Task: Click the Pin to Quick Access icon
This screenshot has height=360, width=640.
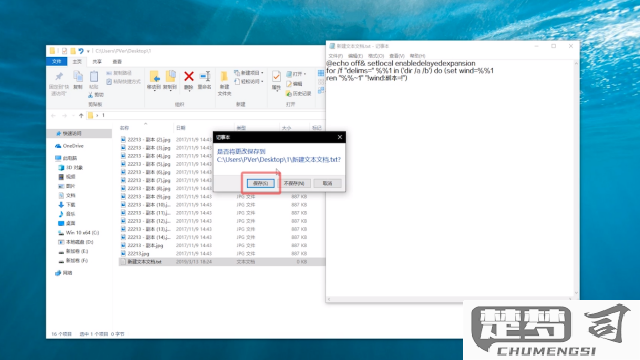Action: (x=59, y=76)
